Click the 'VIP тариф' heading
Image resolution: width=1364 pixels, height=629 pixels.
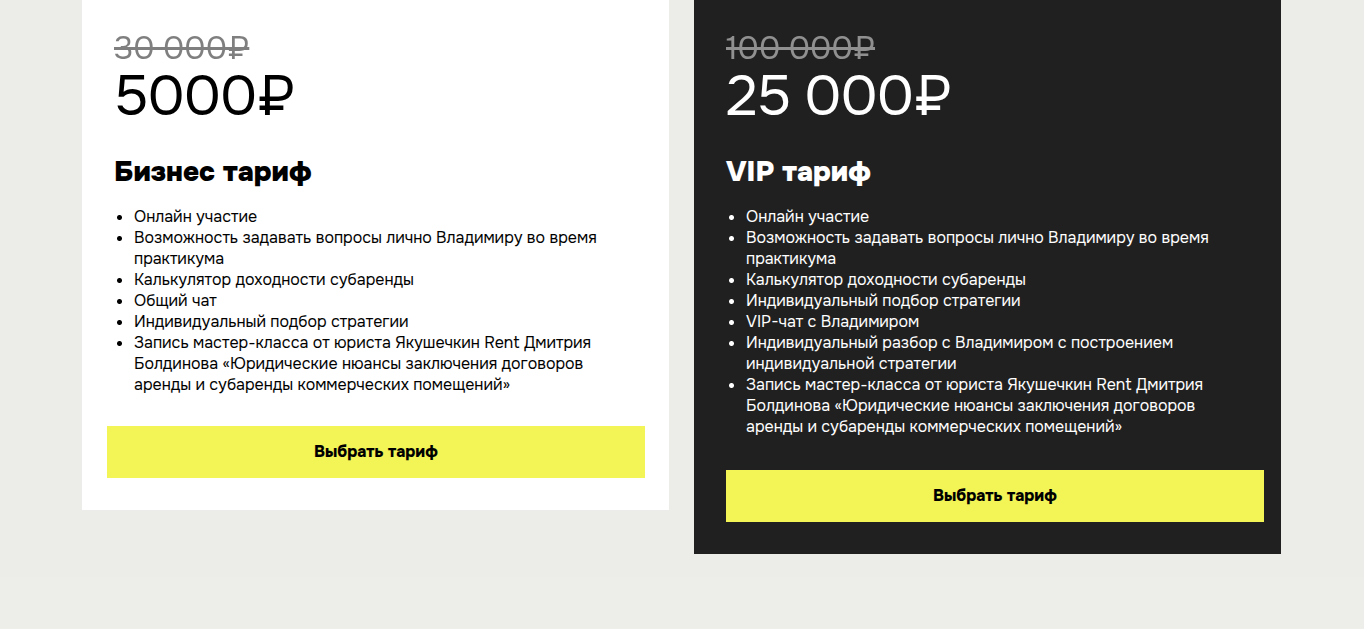coord(798,172)
